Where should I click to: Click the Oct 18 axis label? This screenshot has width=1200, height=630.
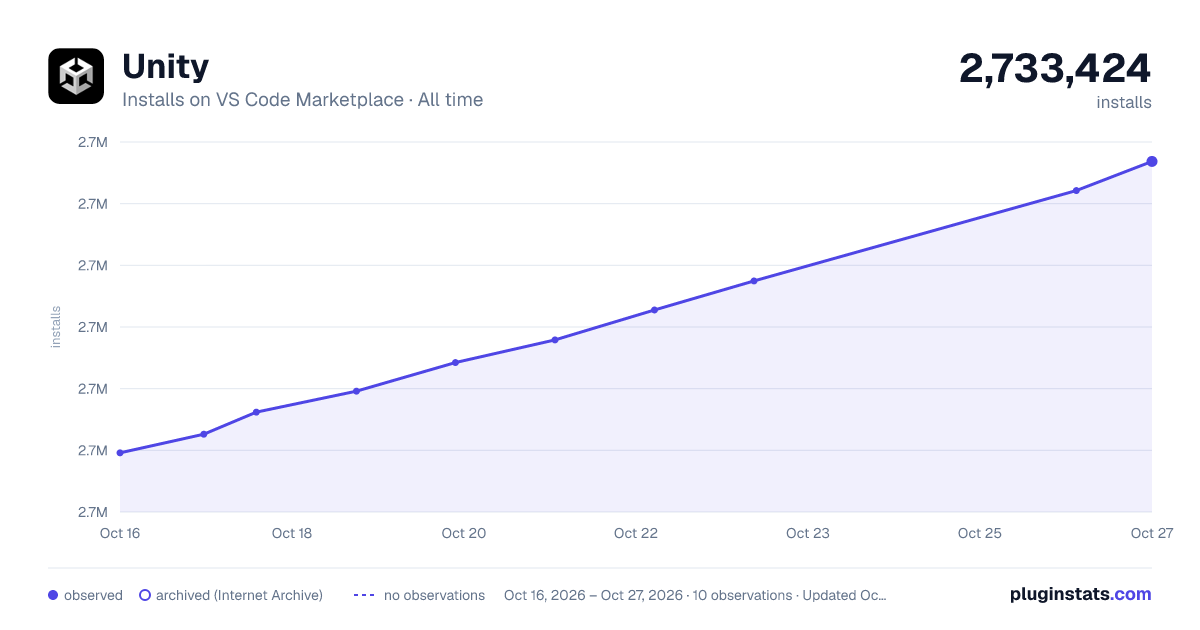point(292,533)
